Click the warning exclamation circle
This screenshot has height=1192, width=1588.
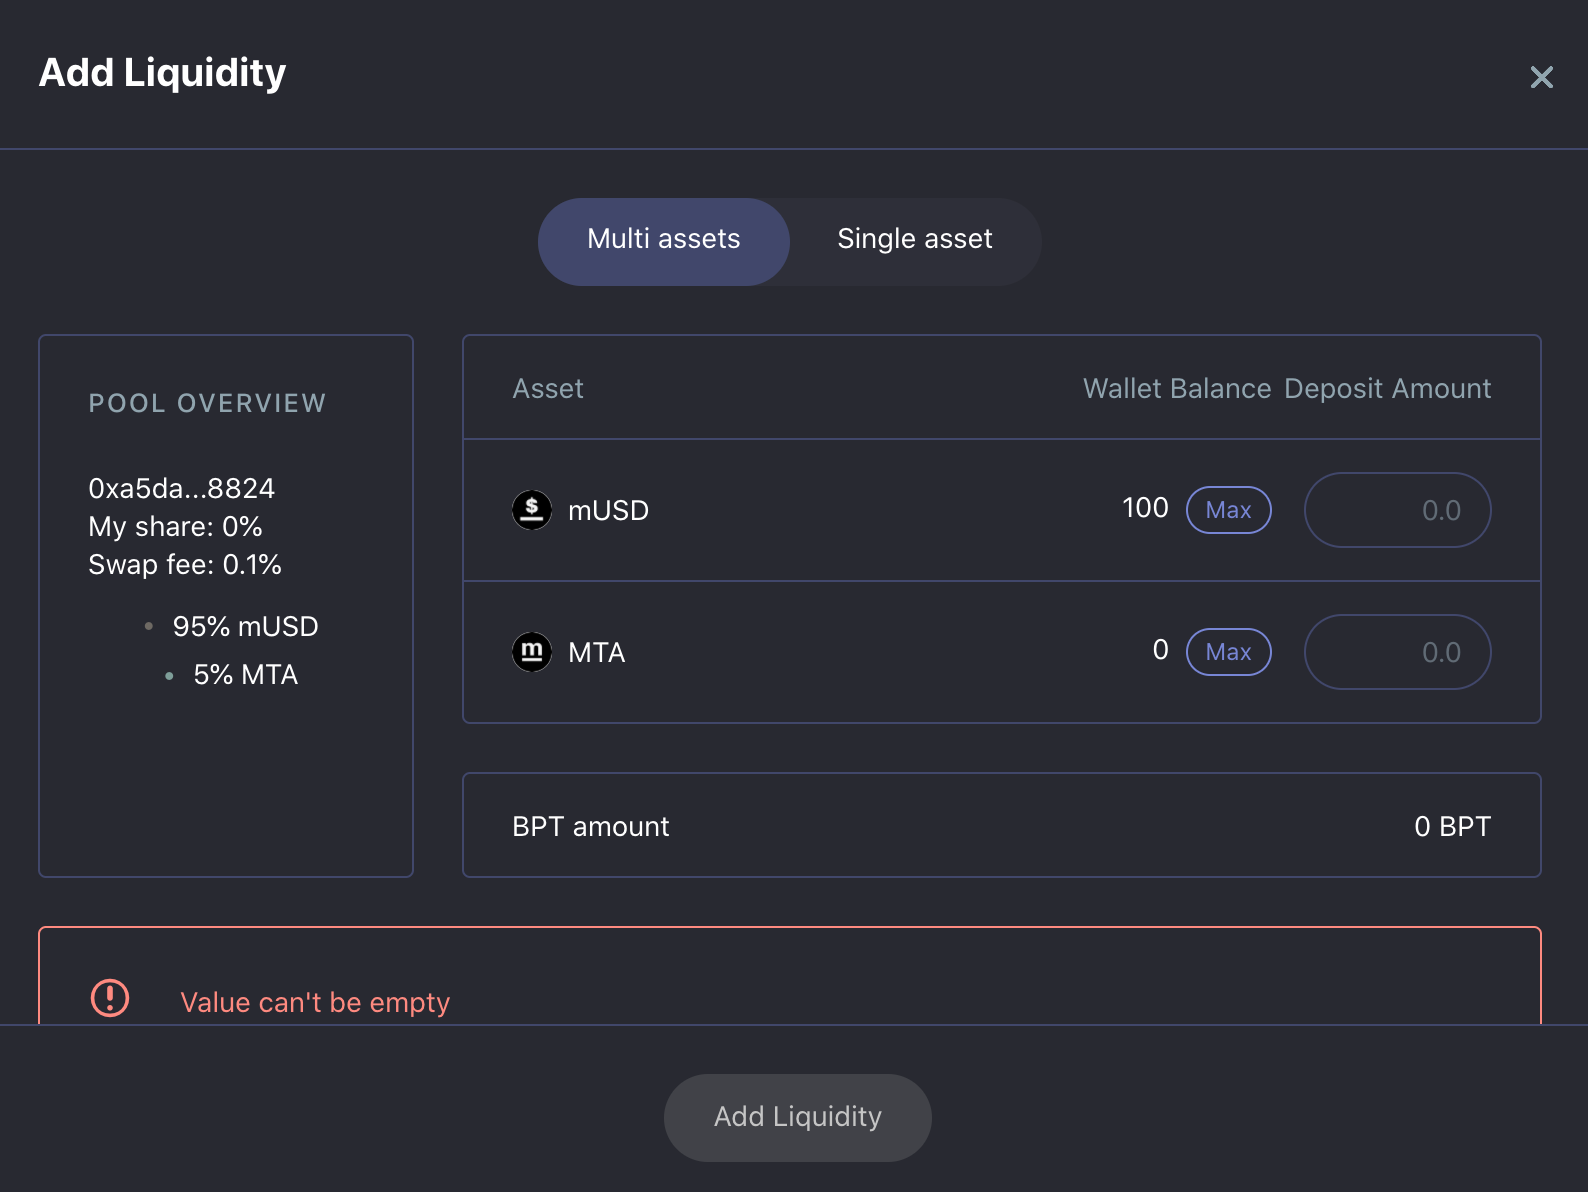point(110,999)
